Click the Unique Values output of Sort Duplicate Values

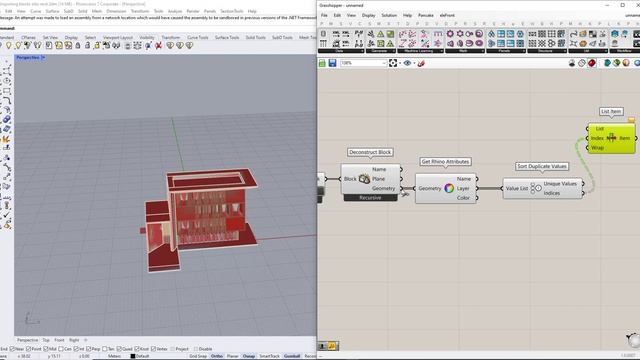coord(560,184)
